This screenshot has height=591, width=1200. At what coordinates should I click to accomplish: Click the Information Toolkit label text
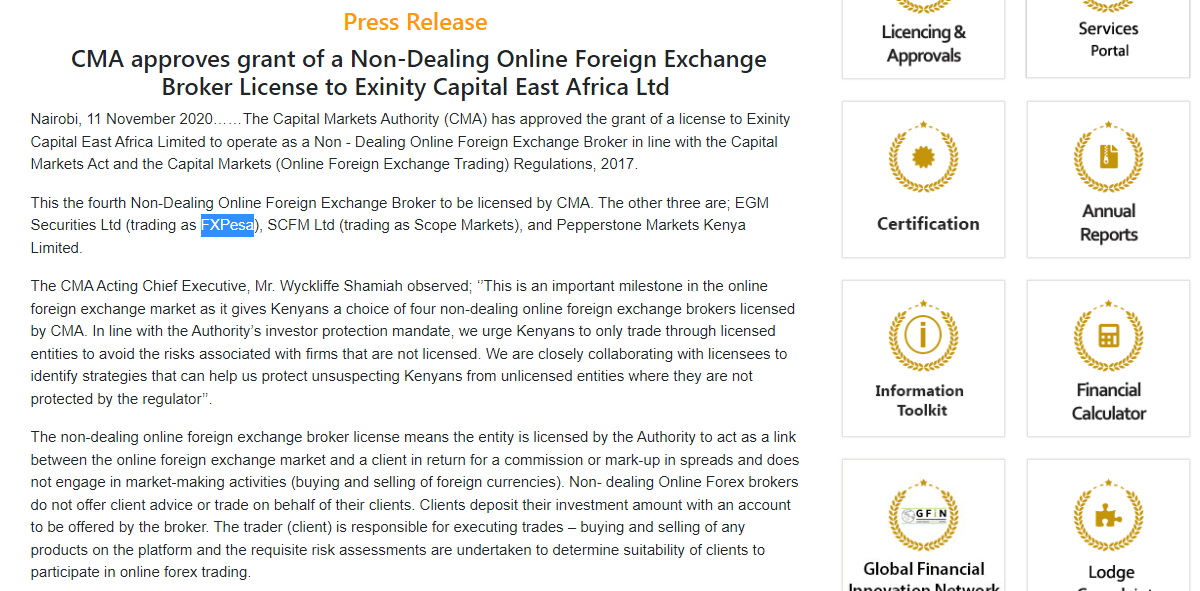[919, 400]
